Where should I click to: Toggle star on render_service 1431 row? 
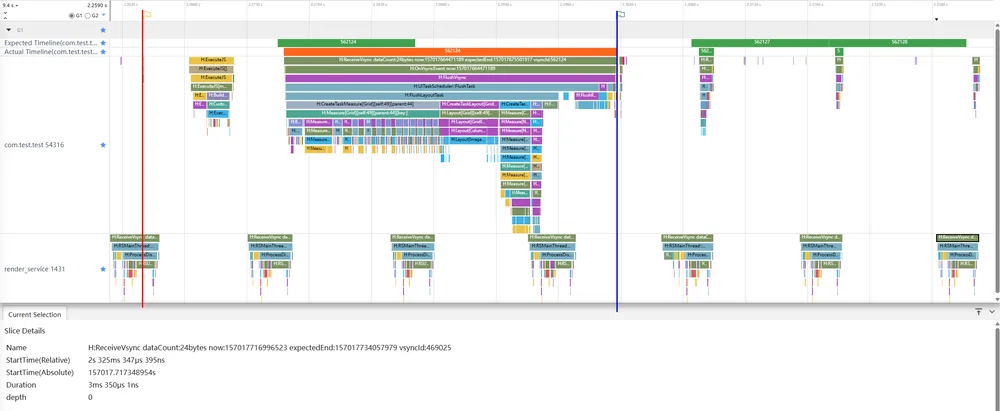click(103, 269)
